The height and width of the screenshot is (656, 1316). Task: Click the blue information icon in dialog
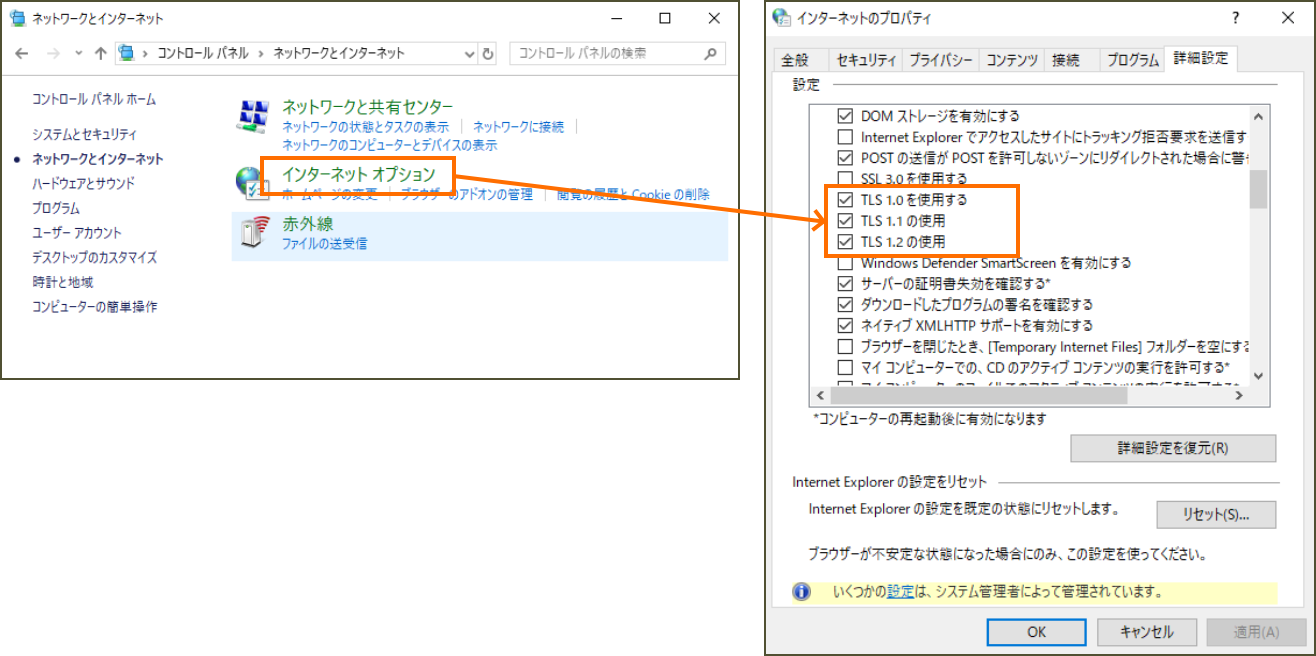click(801, 592)
